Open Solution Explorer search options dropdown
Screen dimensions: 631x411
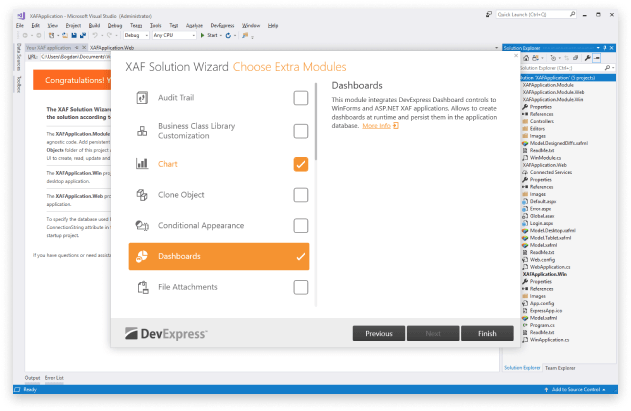(613, 68)
